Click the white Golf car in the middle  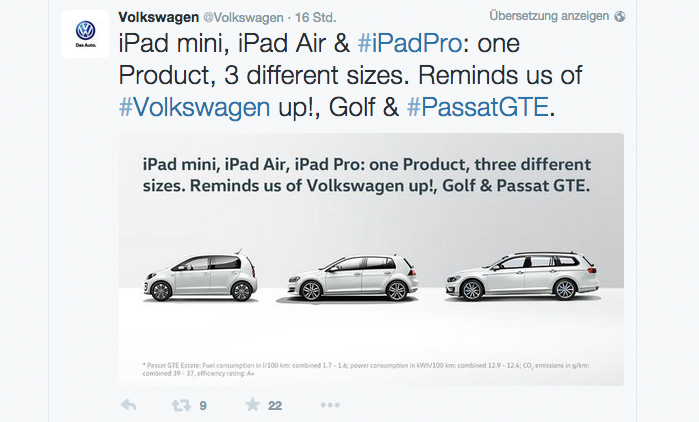click(352, 278)
